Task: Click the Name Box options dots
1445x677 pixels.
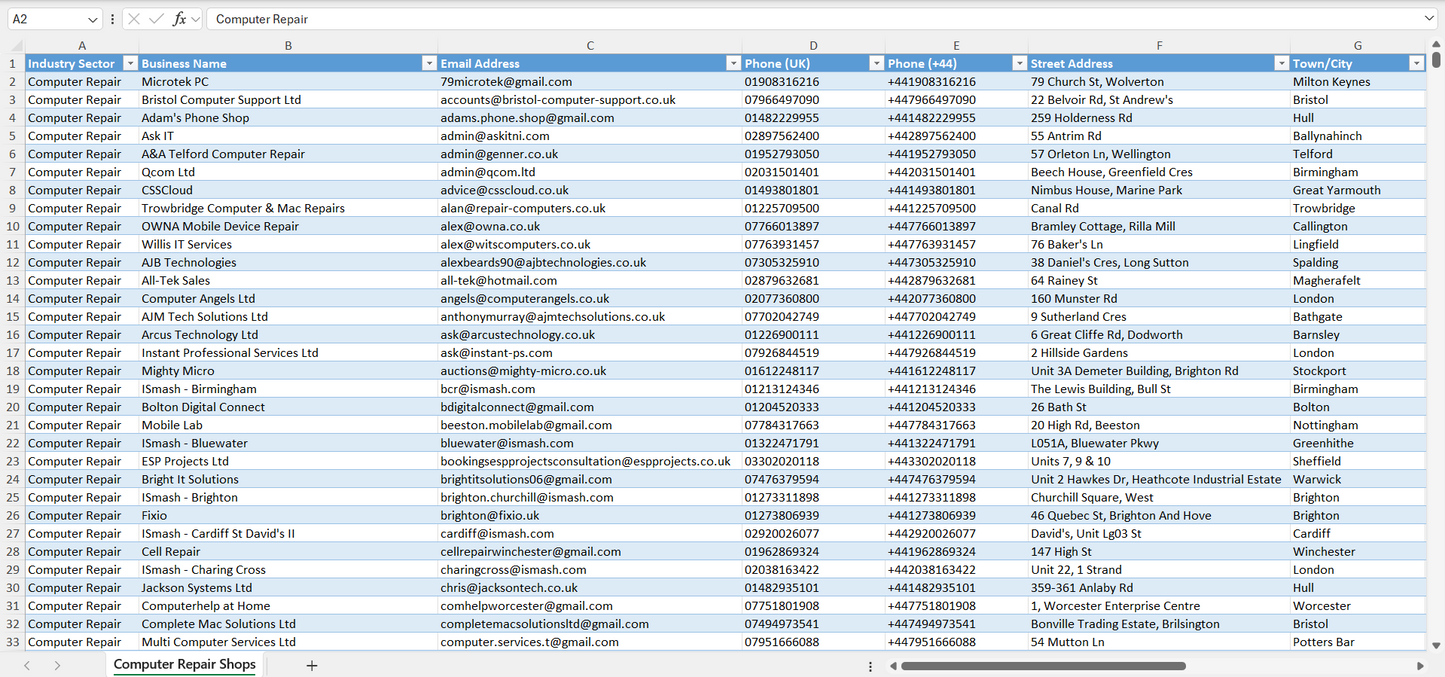Action: [x=112, y=19]
